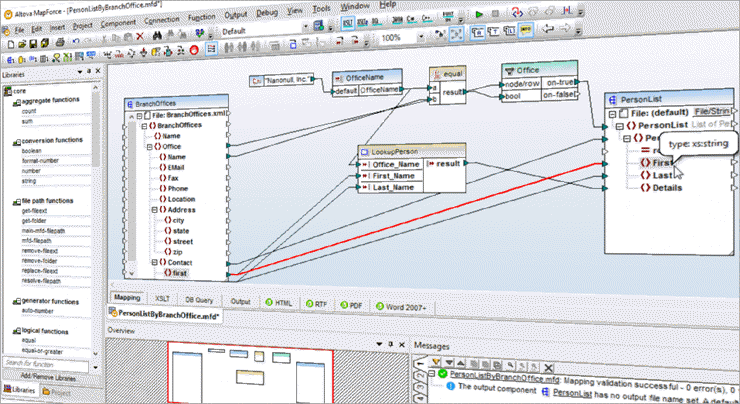740x404 pixels.
Task: Collapse the Contact node
Action: 154,262
